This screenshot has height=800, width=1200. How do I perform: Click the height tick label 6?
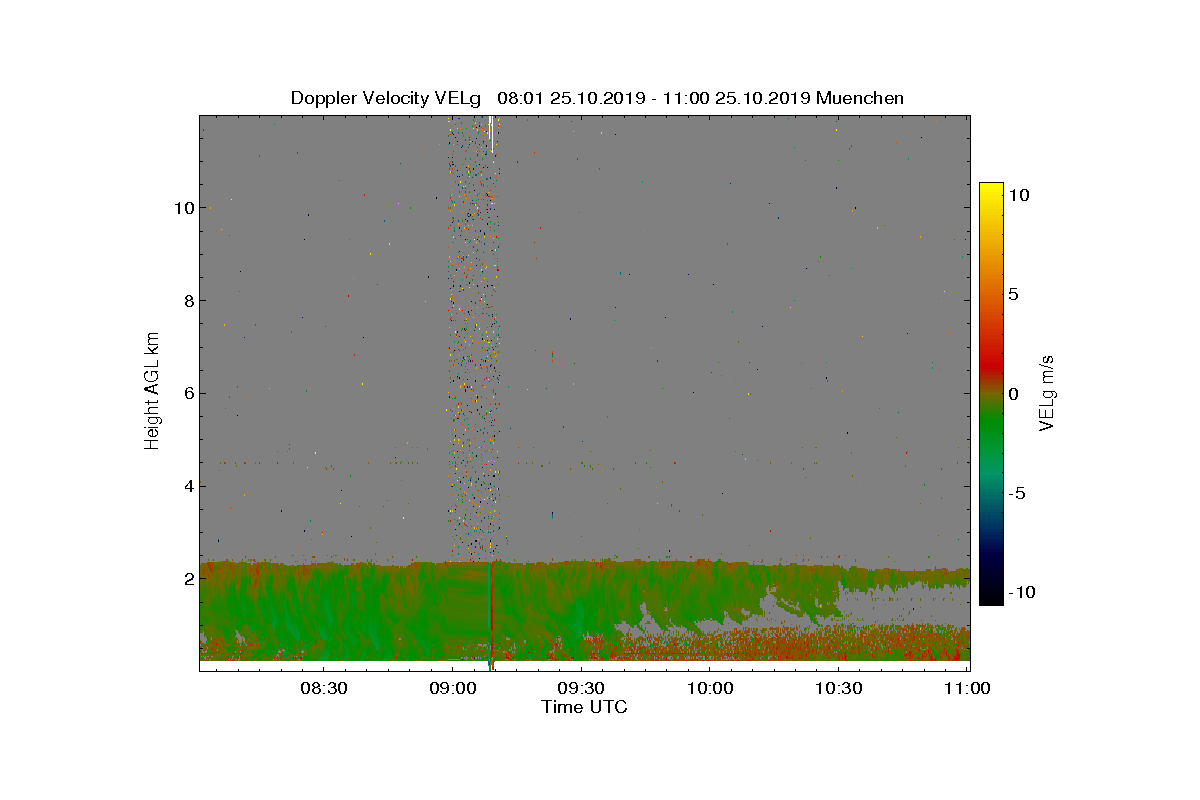[187, 393]
